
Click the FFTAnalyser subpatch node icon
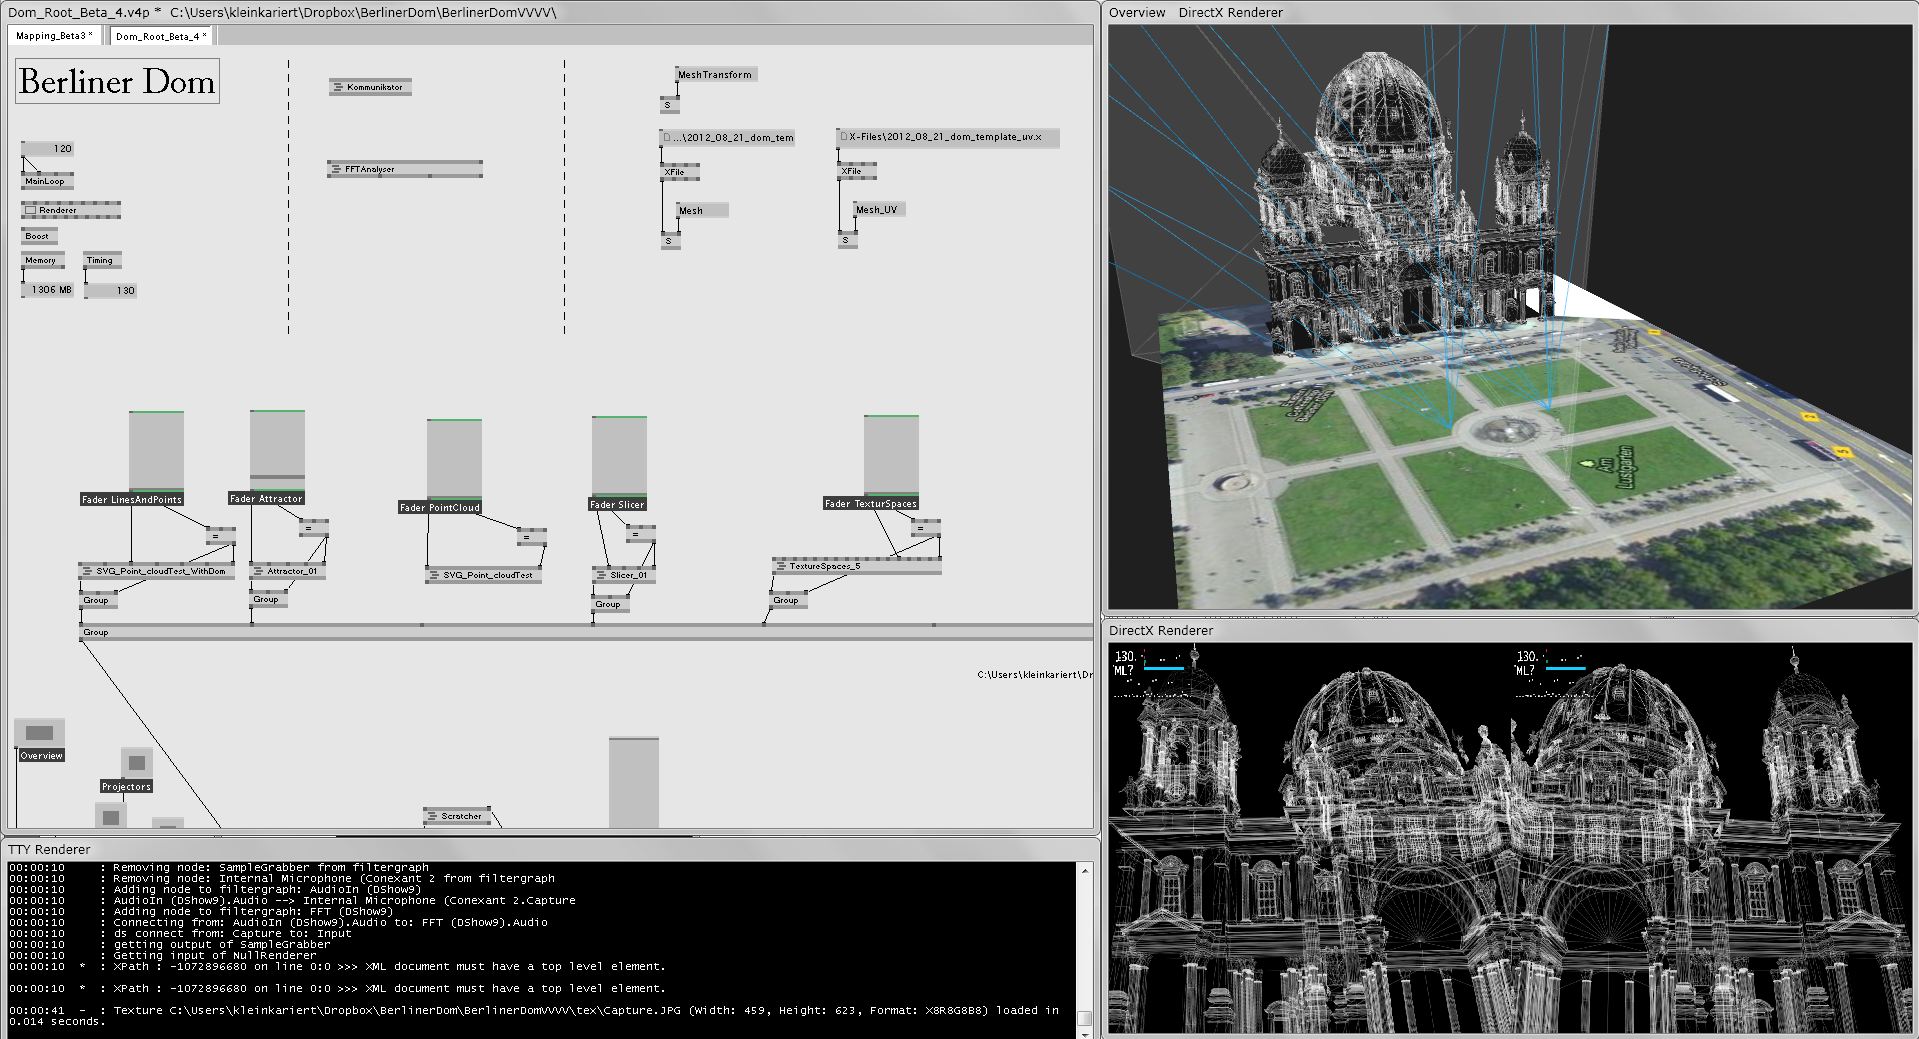(x=335, y=170)
